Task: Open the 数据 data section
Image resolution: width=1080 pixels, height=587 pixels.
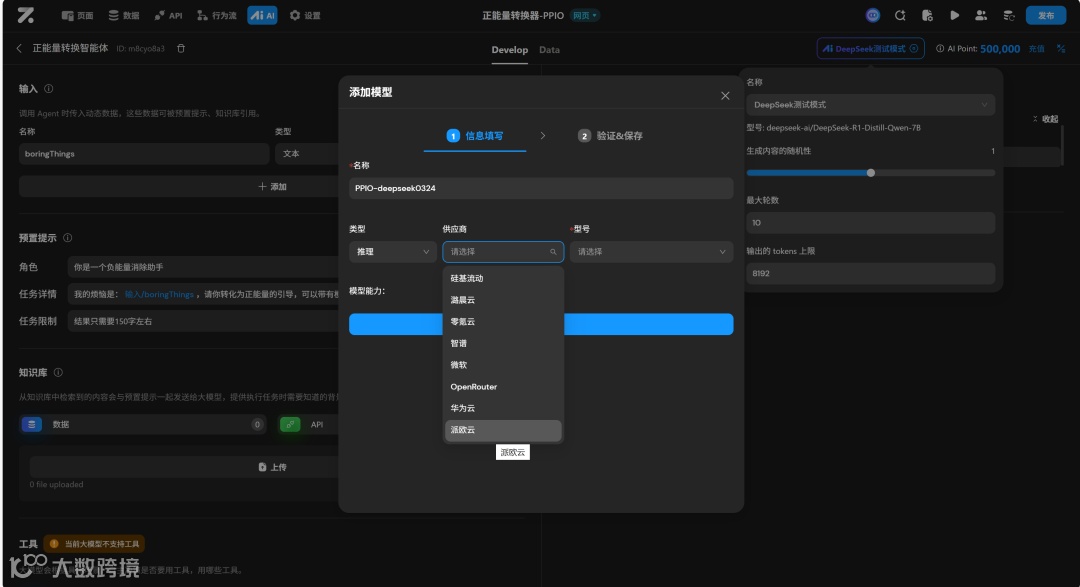Action: coord(124,15)
